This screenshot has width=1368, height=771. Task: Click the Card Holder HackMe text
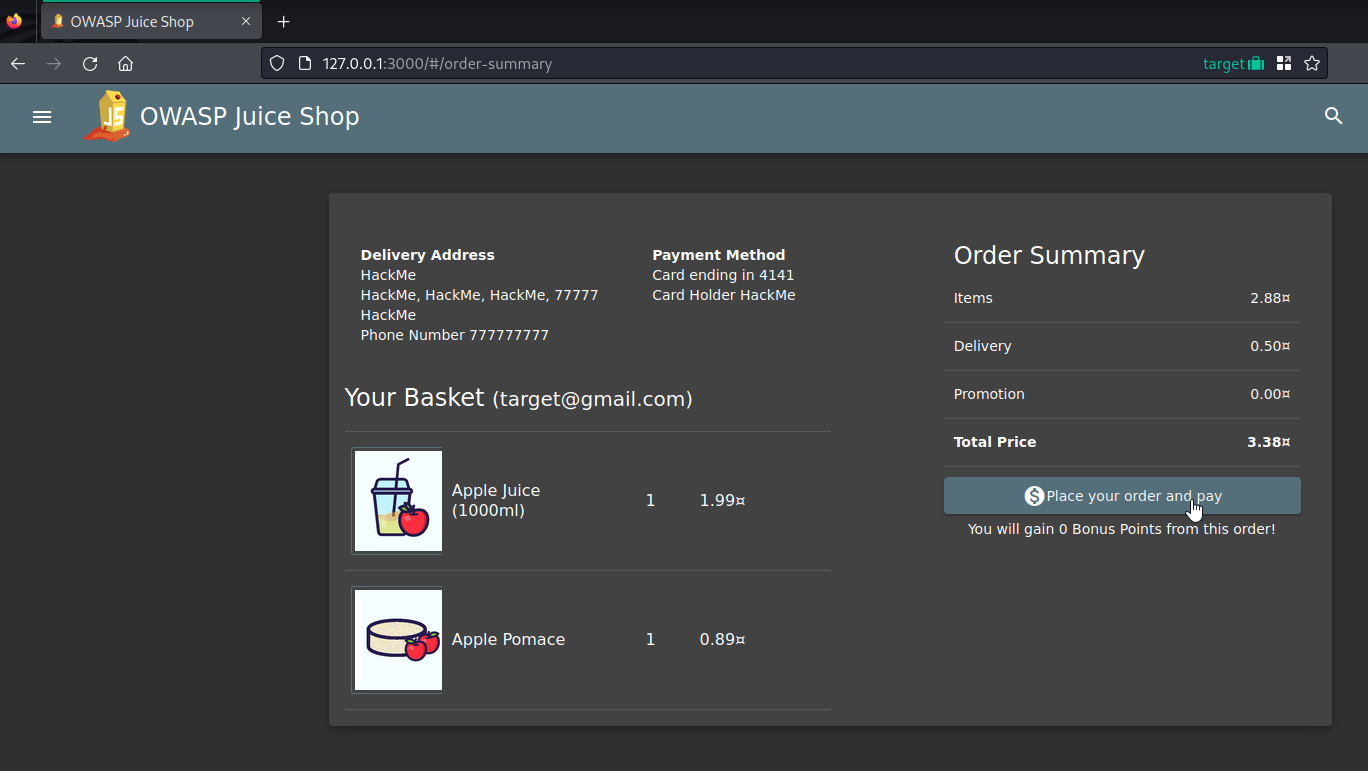(724, 295)
